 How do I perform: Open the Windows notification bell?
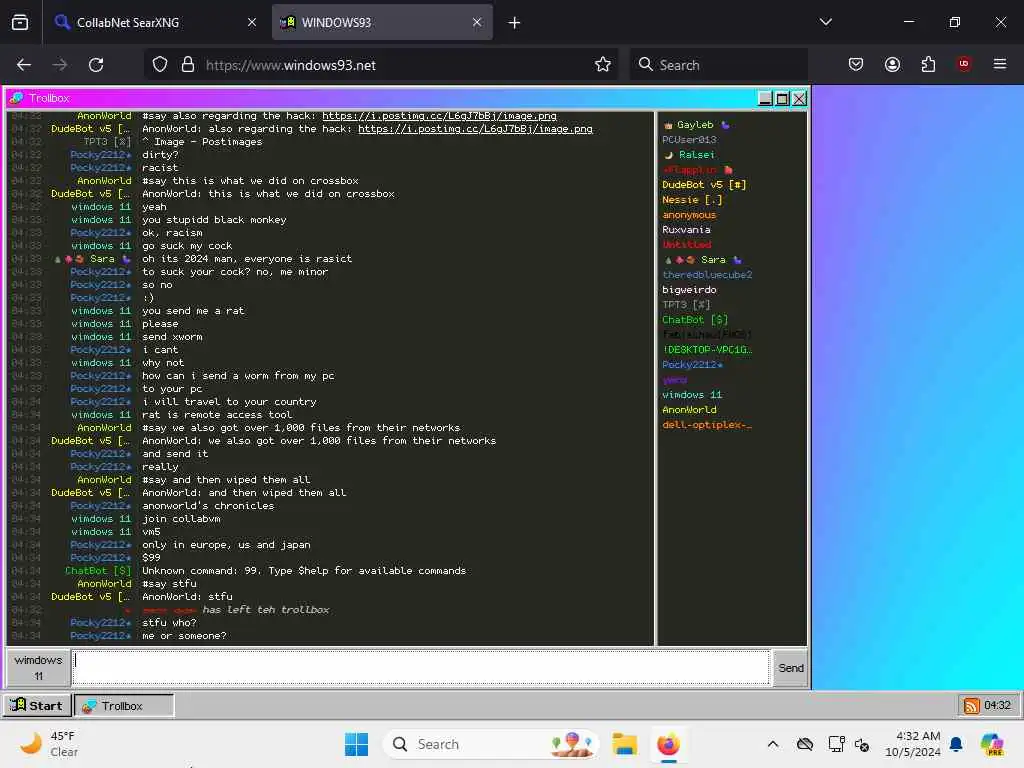pyautogui.click(x=956, y=744)
